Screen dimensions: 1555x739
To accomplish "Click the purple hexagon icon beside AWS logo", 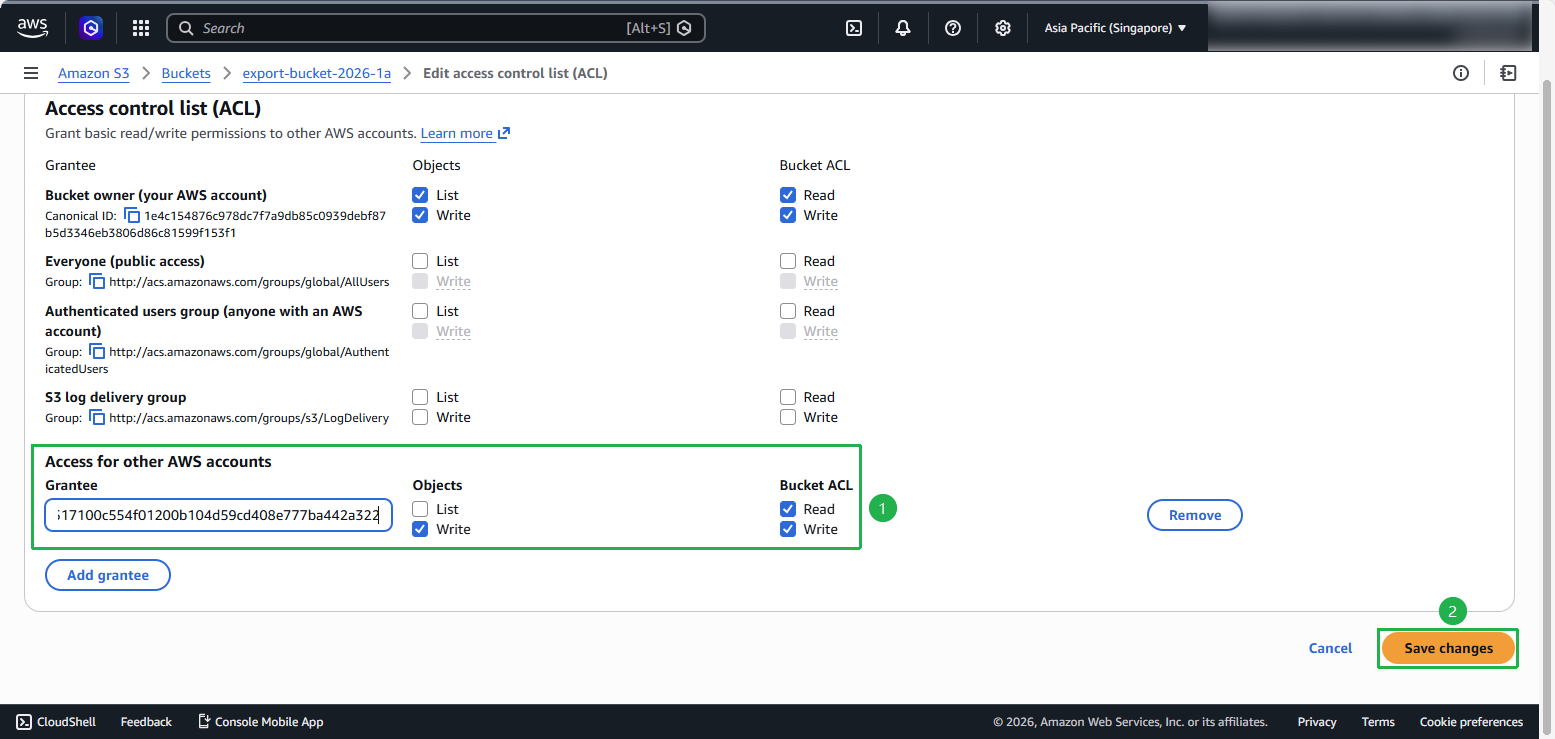I will [x=92, y=28].
